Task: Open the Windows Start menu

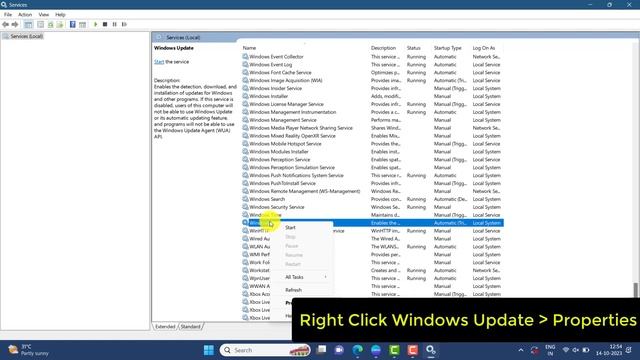Action: click(209, 350)
